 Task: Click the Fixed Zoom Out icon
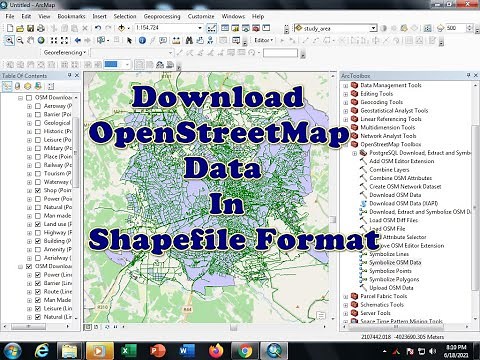click(64, 41)
